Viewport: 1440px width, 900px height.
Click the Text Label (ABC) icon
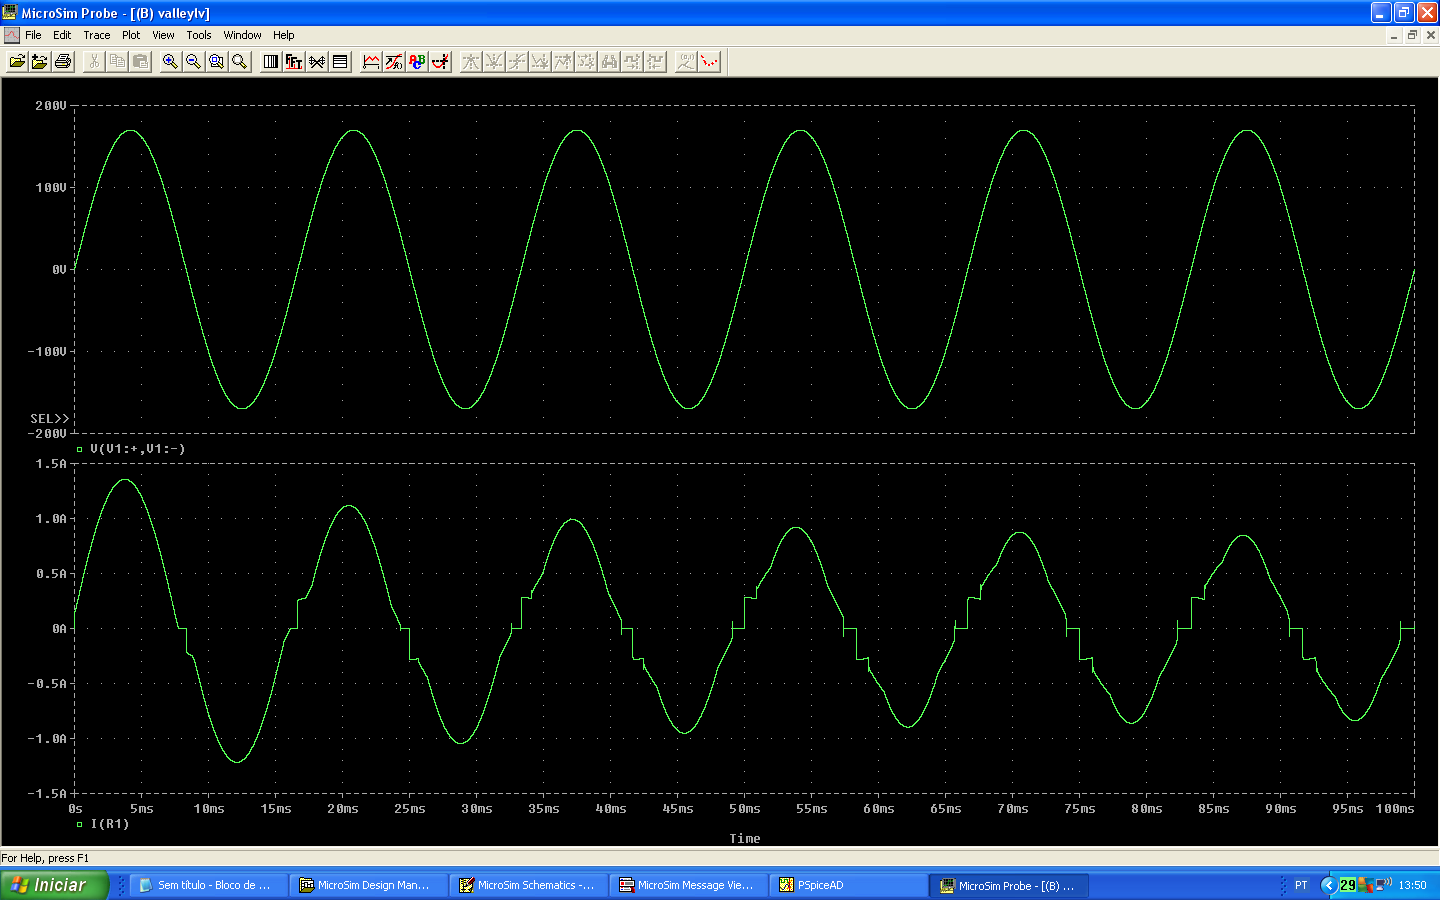pyautogui.click(x=417, y=62)
